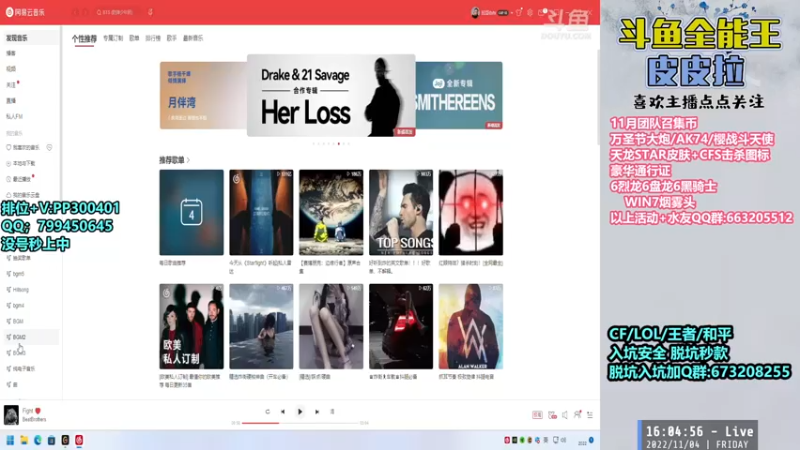Open the sound quality badge in the player bar
Viewport: 800px width, 450px height.
coord(537,415)
